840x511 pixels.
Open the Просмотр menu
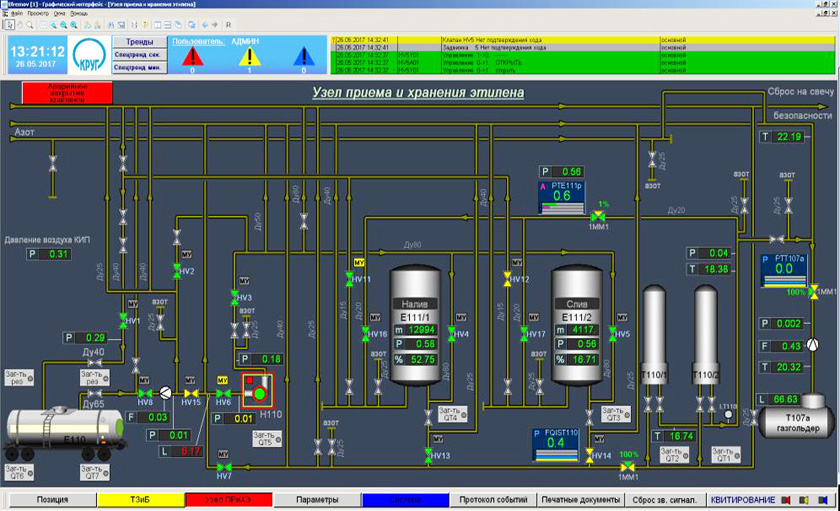coord(38,13)
